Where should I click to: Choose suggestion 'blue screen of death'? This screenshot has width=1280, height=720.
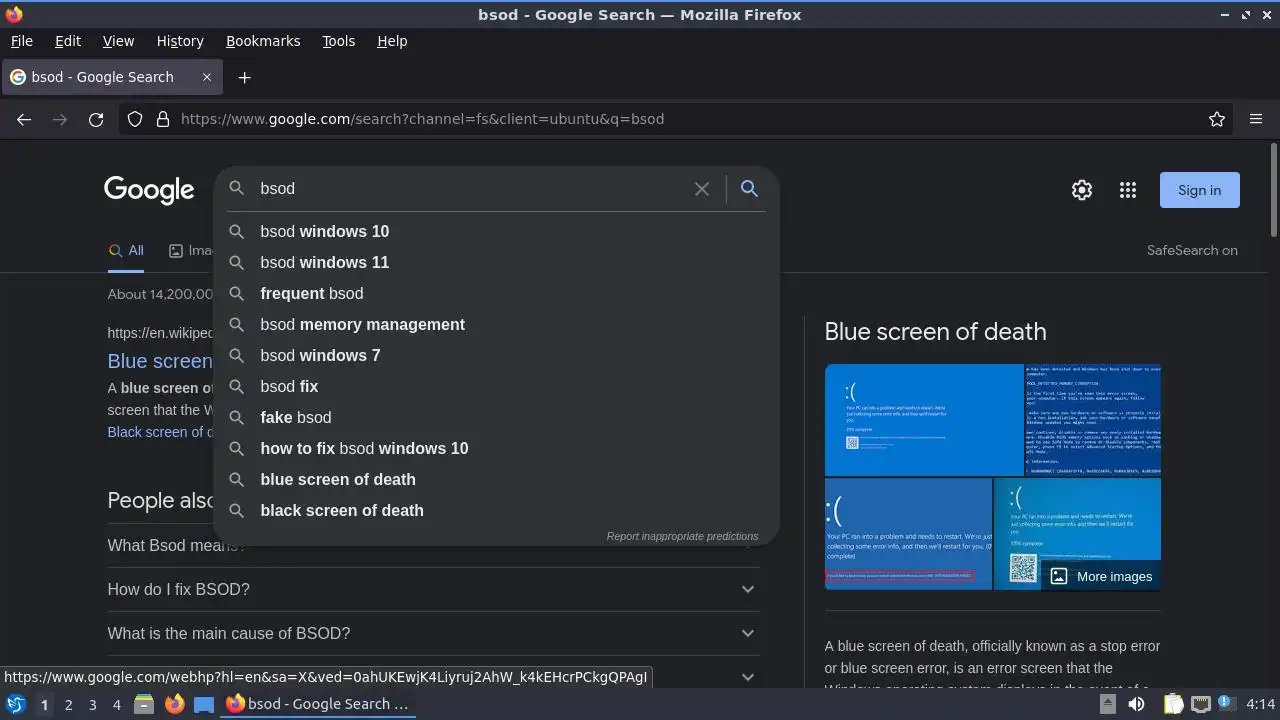tap(496, 479)
